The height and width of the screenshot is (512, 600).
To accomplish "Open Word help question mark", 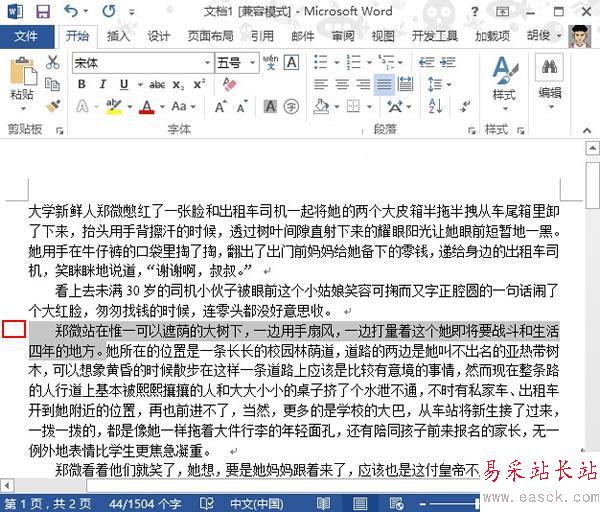I will [x=474, y=11].
